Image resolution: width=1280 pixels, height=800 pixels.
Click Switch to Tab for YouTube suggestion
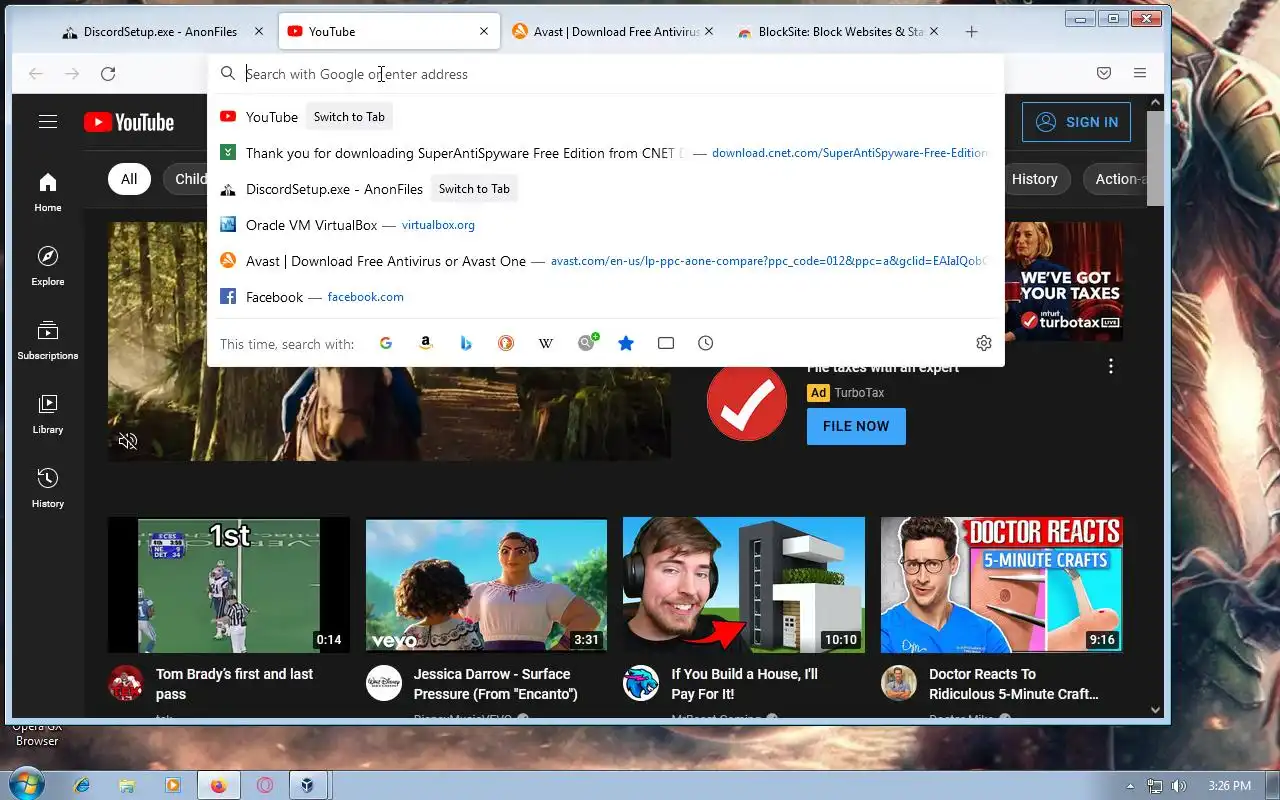point(349,117)
